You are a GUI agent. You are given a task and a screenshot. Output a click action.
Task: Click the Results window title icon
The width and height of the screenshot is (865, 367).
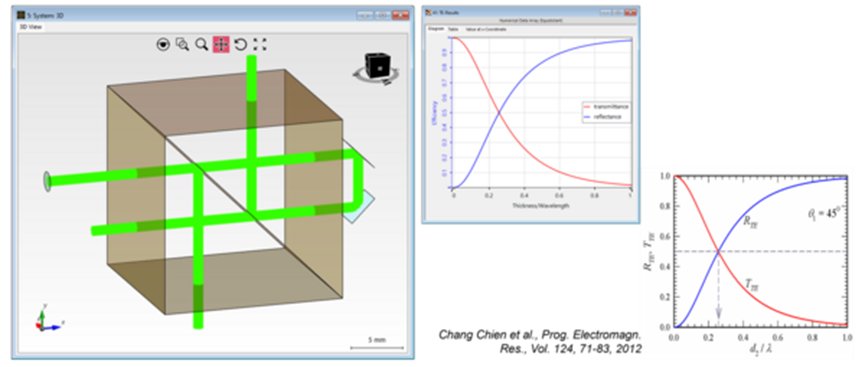pyautogui.click(x=429, y=12)
